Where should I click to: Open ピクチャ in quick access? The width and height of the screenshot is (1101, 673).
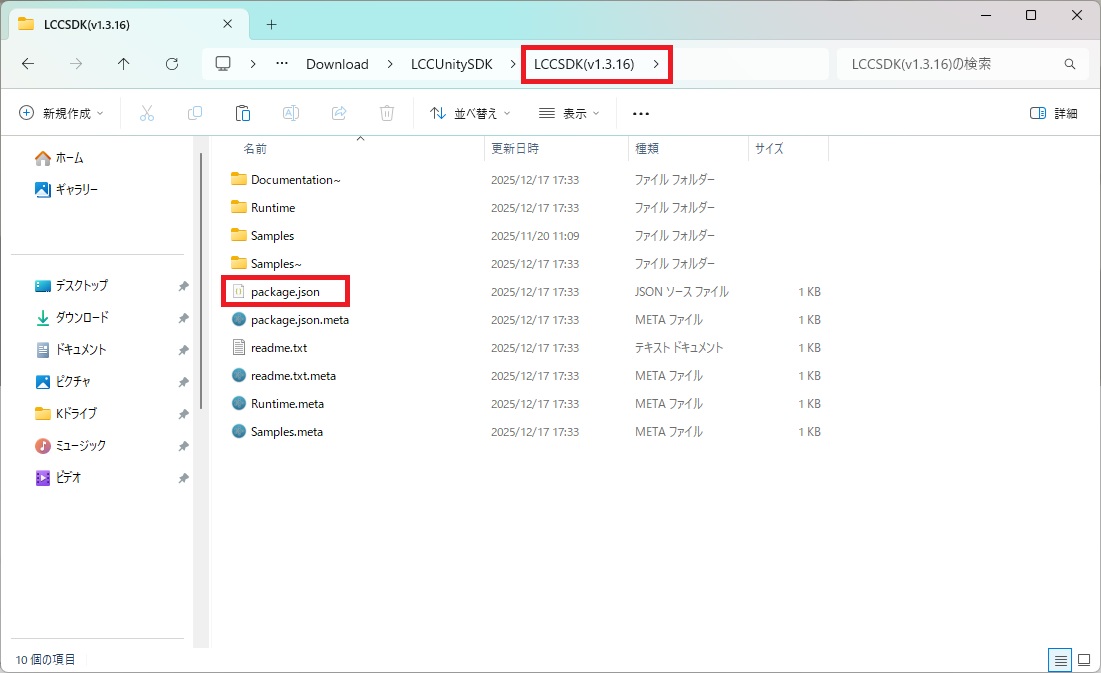[63, 381]
